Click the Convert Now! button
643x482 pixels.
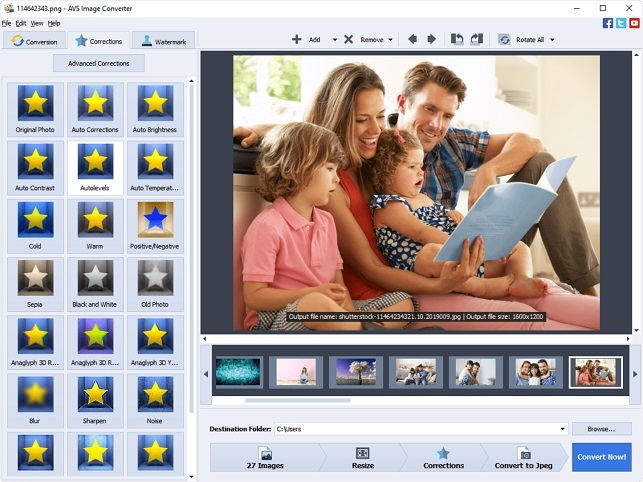(602, 457)
